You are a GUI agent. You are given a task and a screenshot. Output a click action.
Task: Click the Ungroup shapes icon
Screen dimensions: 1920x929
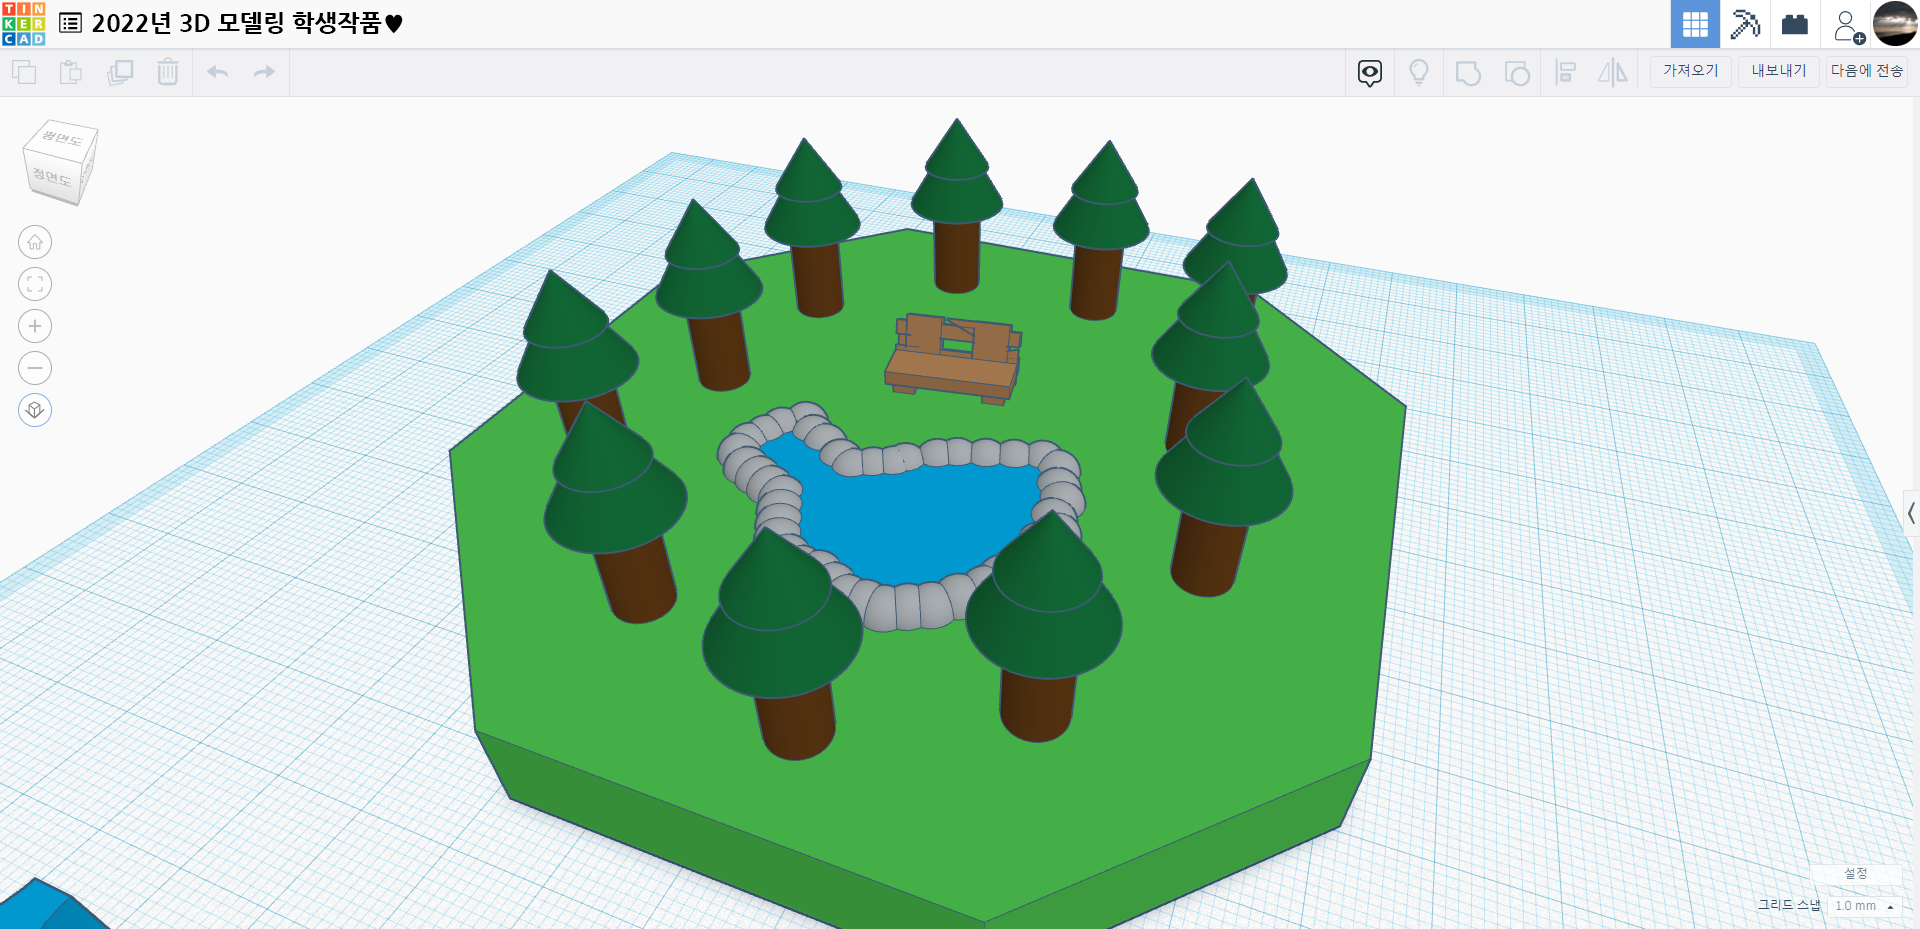1517,73
